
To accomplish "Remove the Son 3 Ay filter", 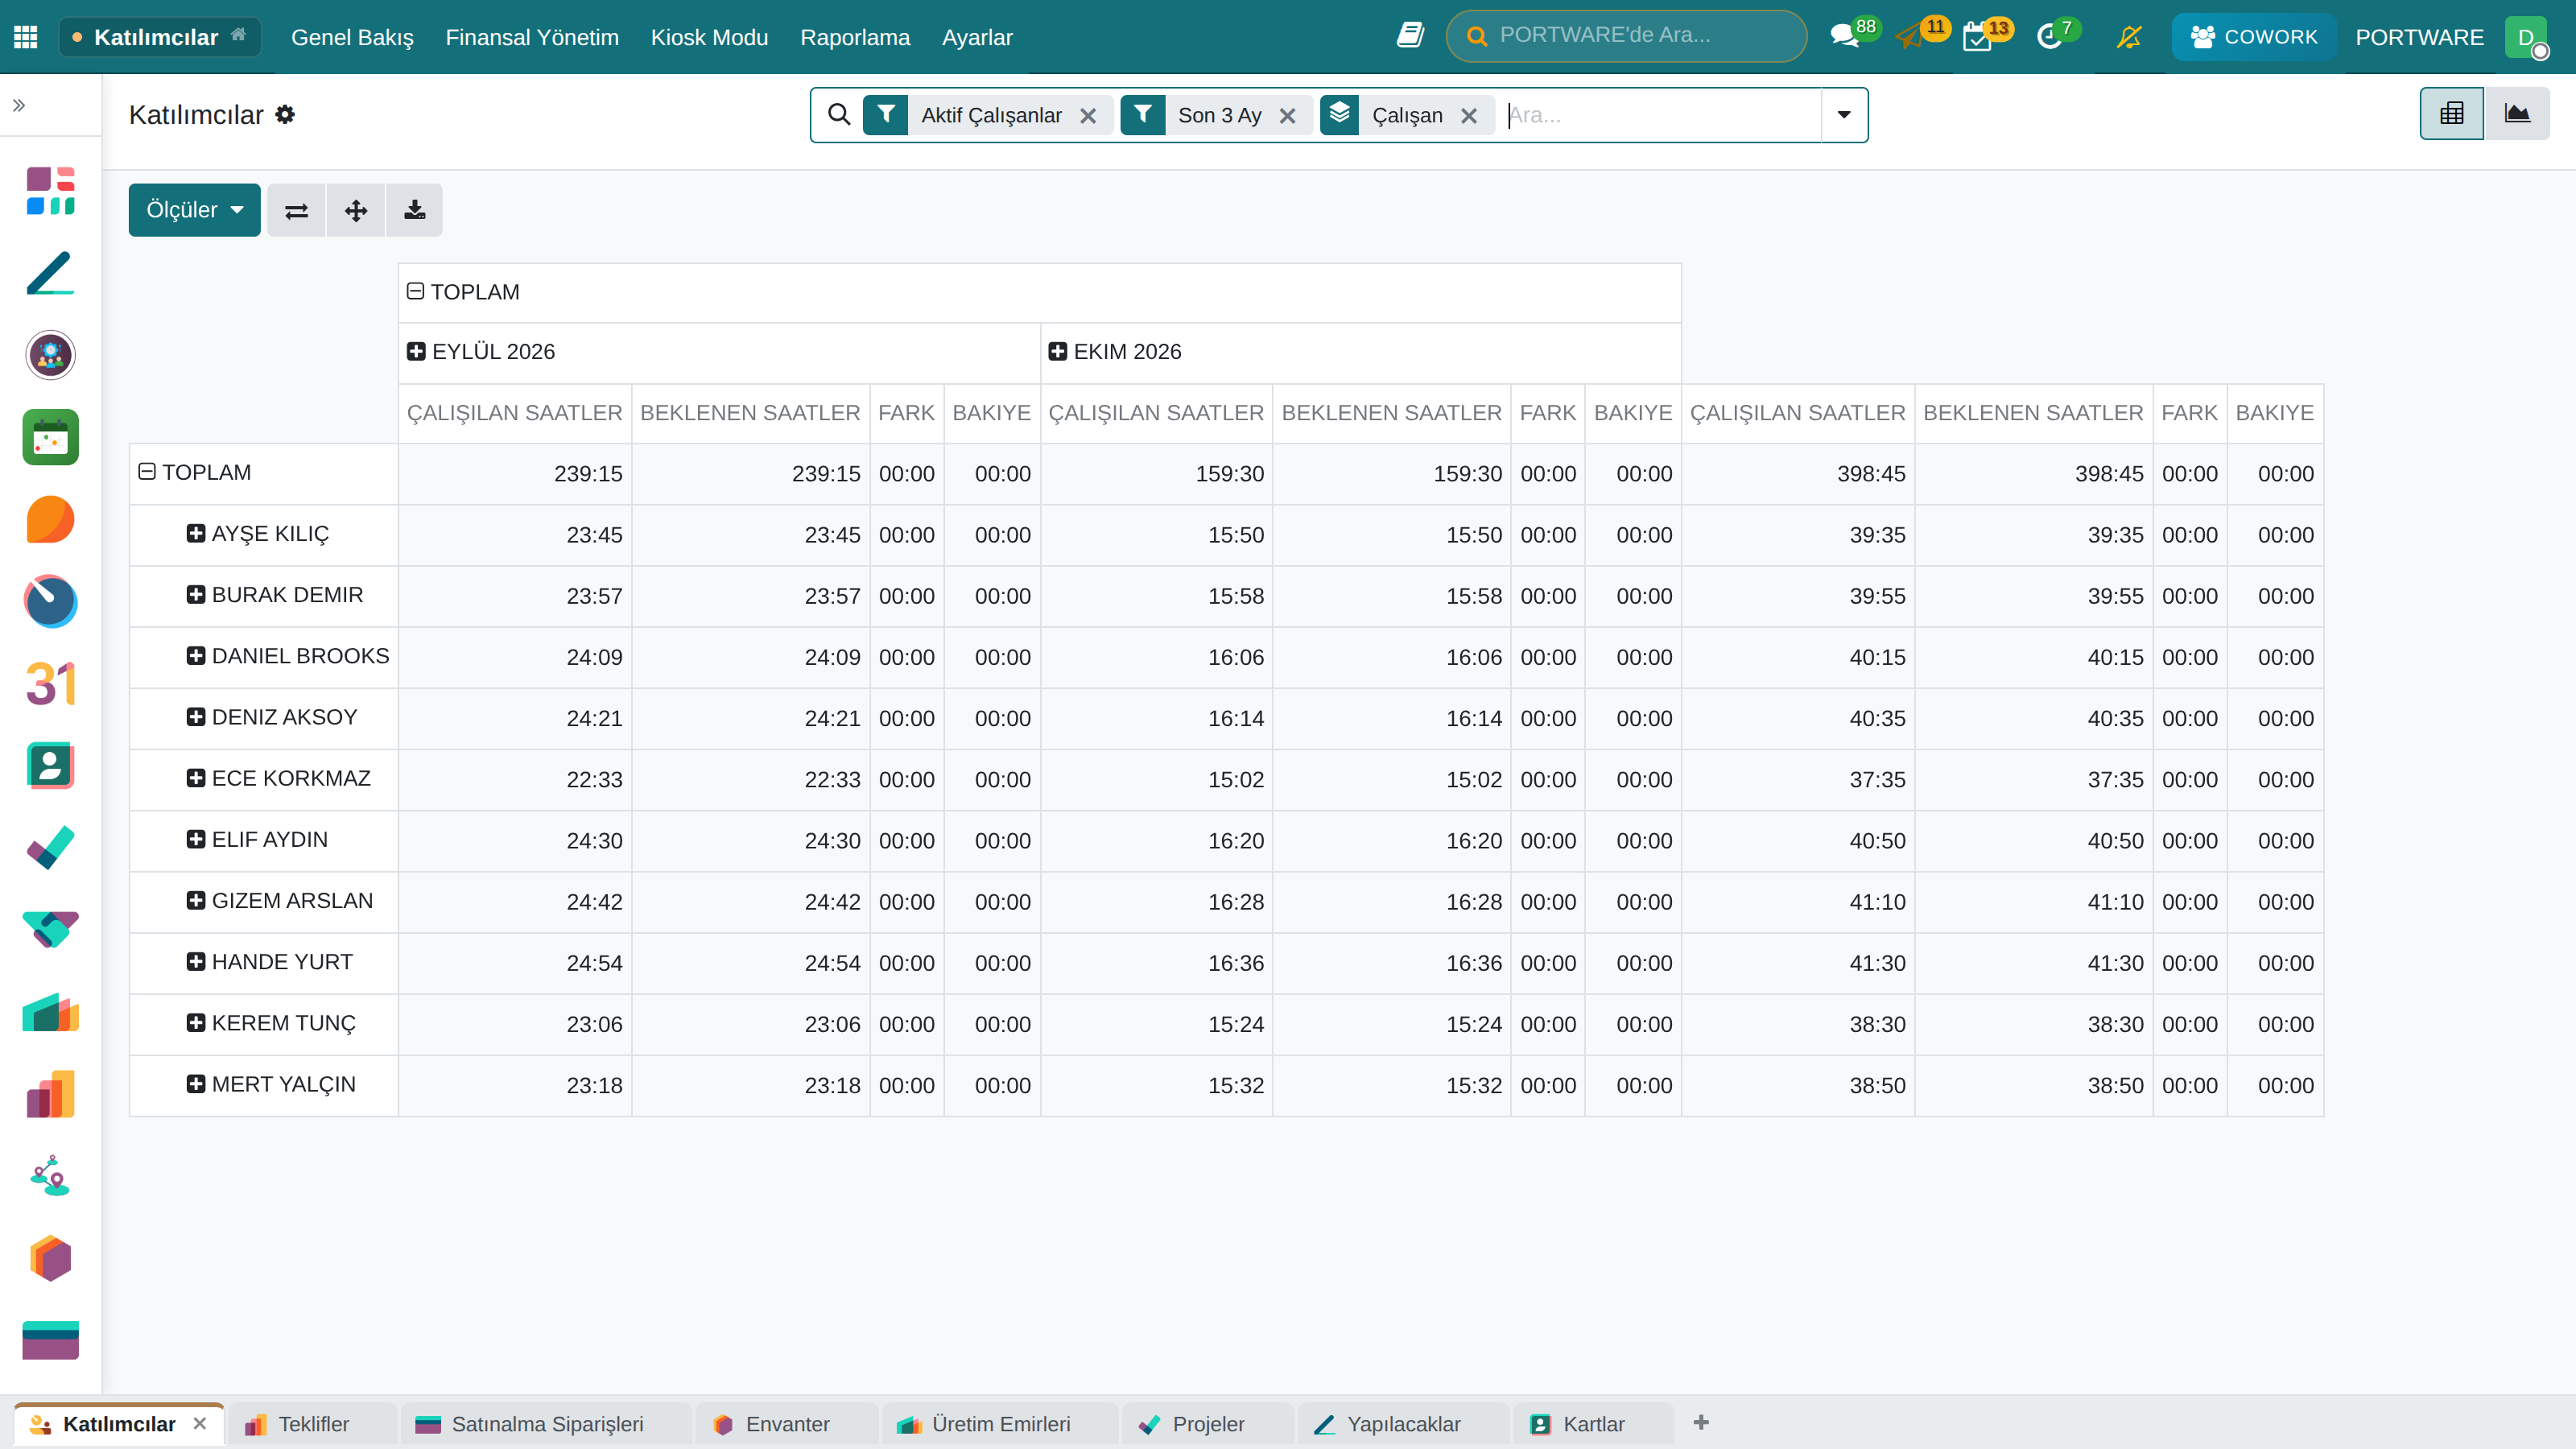I will point(1287,116).
